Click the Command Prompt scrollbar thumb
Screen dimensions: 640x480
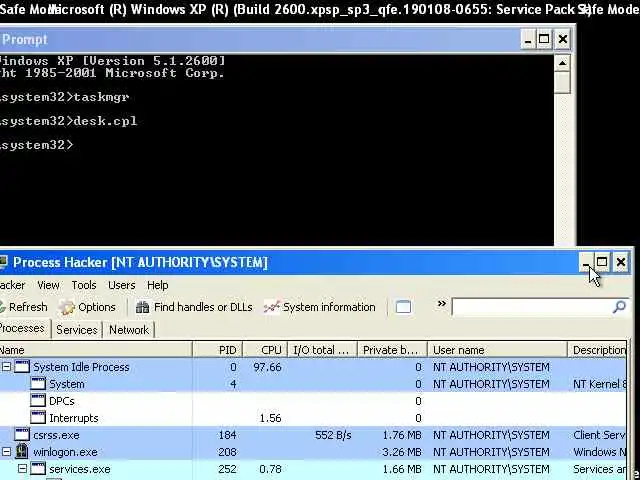point(562,82)
